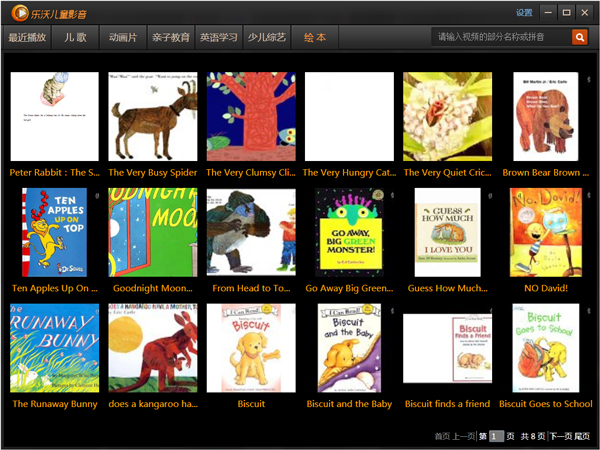600x450 pixels.
Task: Click the title 'Biscuit and the Baby'
Action: [x=349, y=404]
